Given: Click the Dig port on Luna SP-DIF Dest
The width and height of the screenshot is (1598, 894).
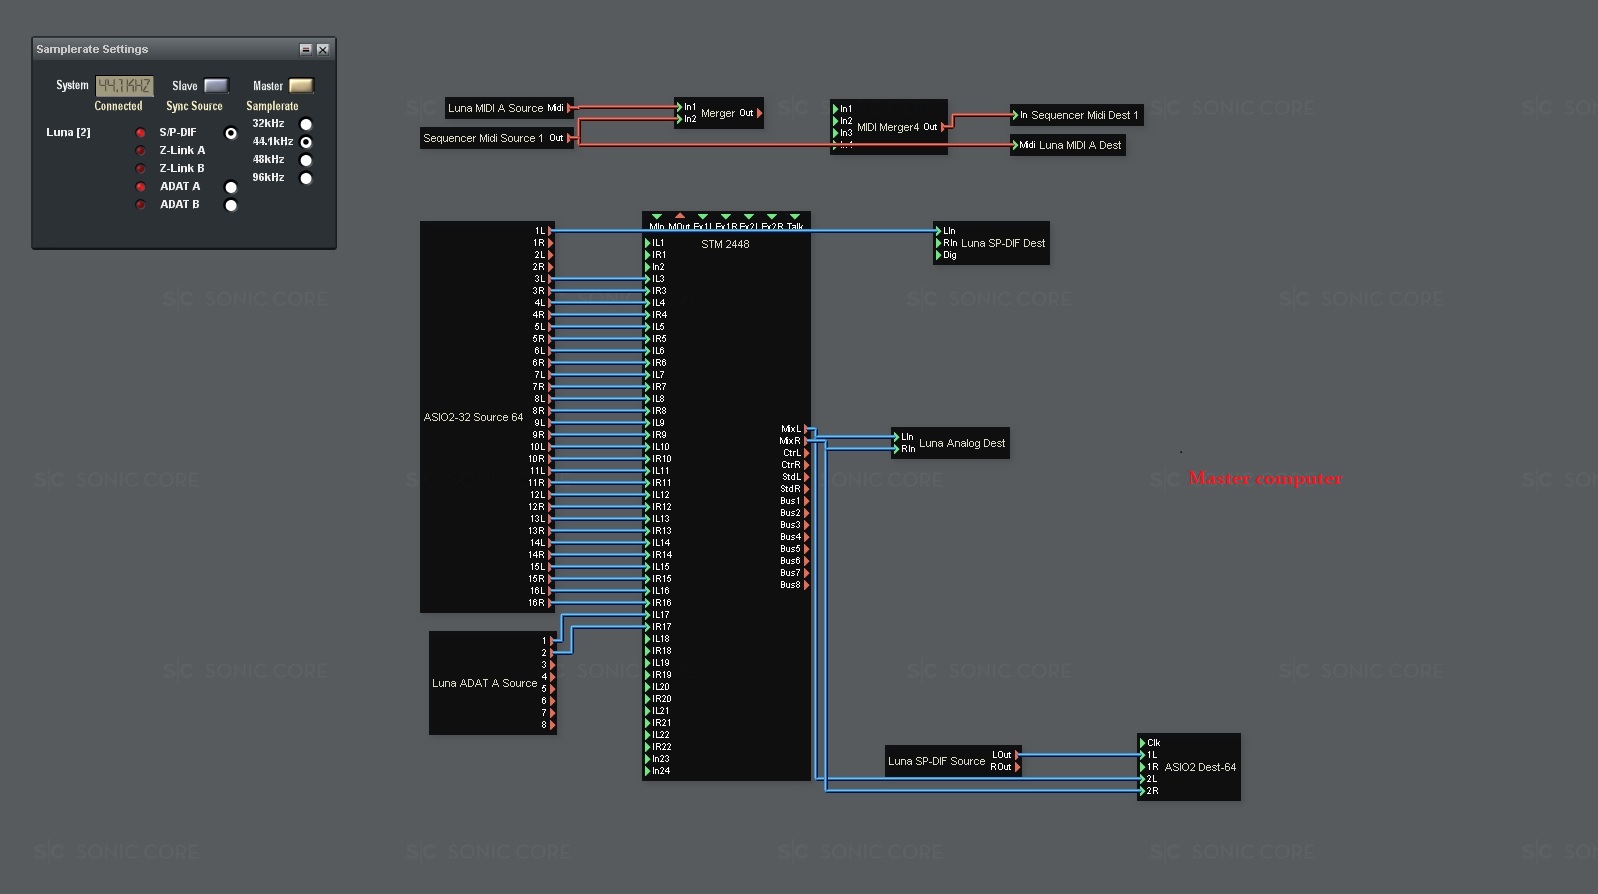Looking at the screenshot, I should [x=938, y=255].
